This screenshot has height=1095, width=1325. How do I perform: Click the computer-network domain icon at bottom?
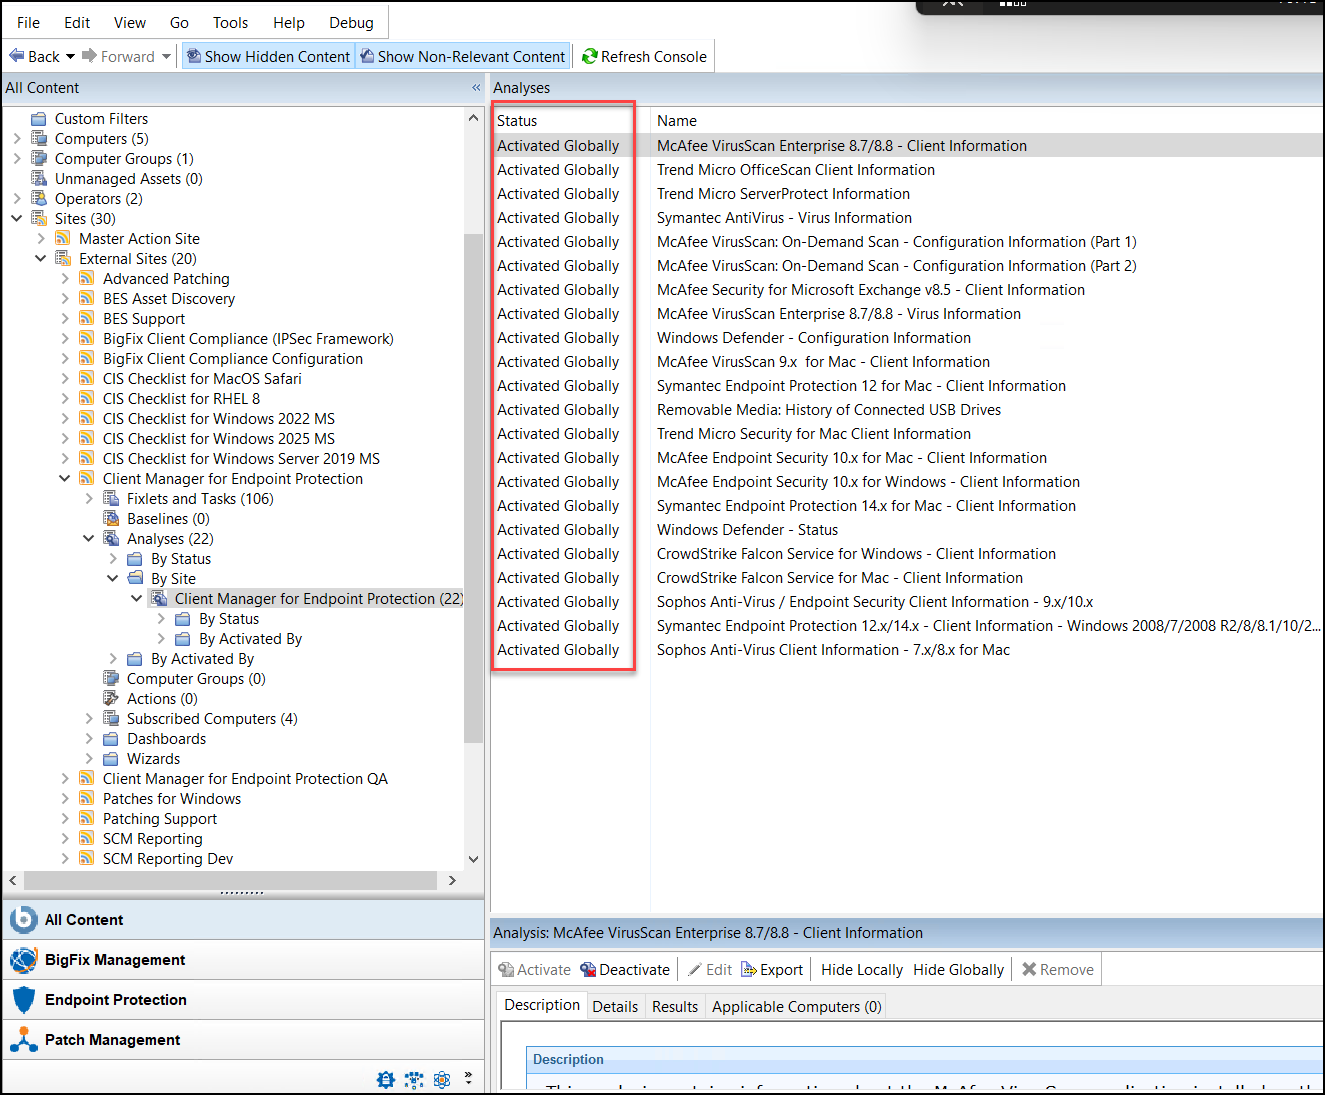[413, 1080]
